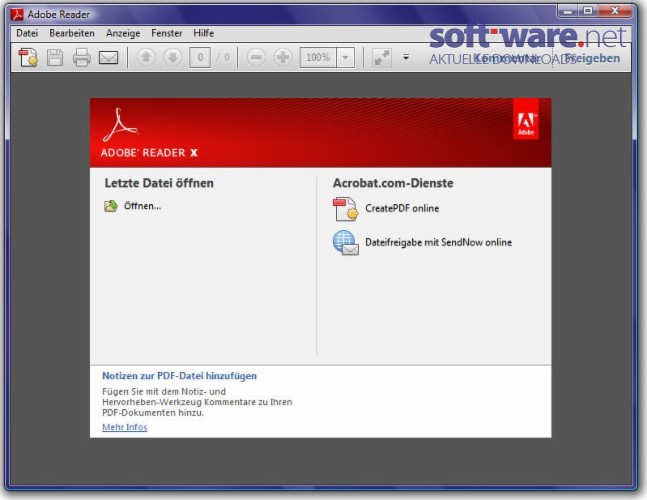The width and height of the screenshot is (647, 500).
Task: Click the Öffnen... link
Action: point(143,206)
